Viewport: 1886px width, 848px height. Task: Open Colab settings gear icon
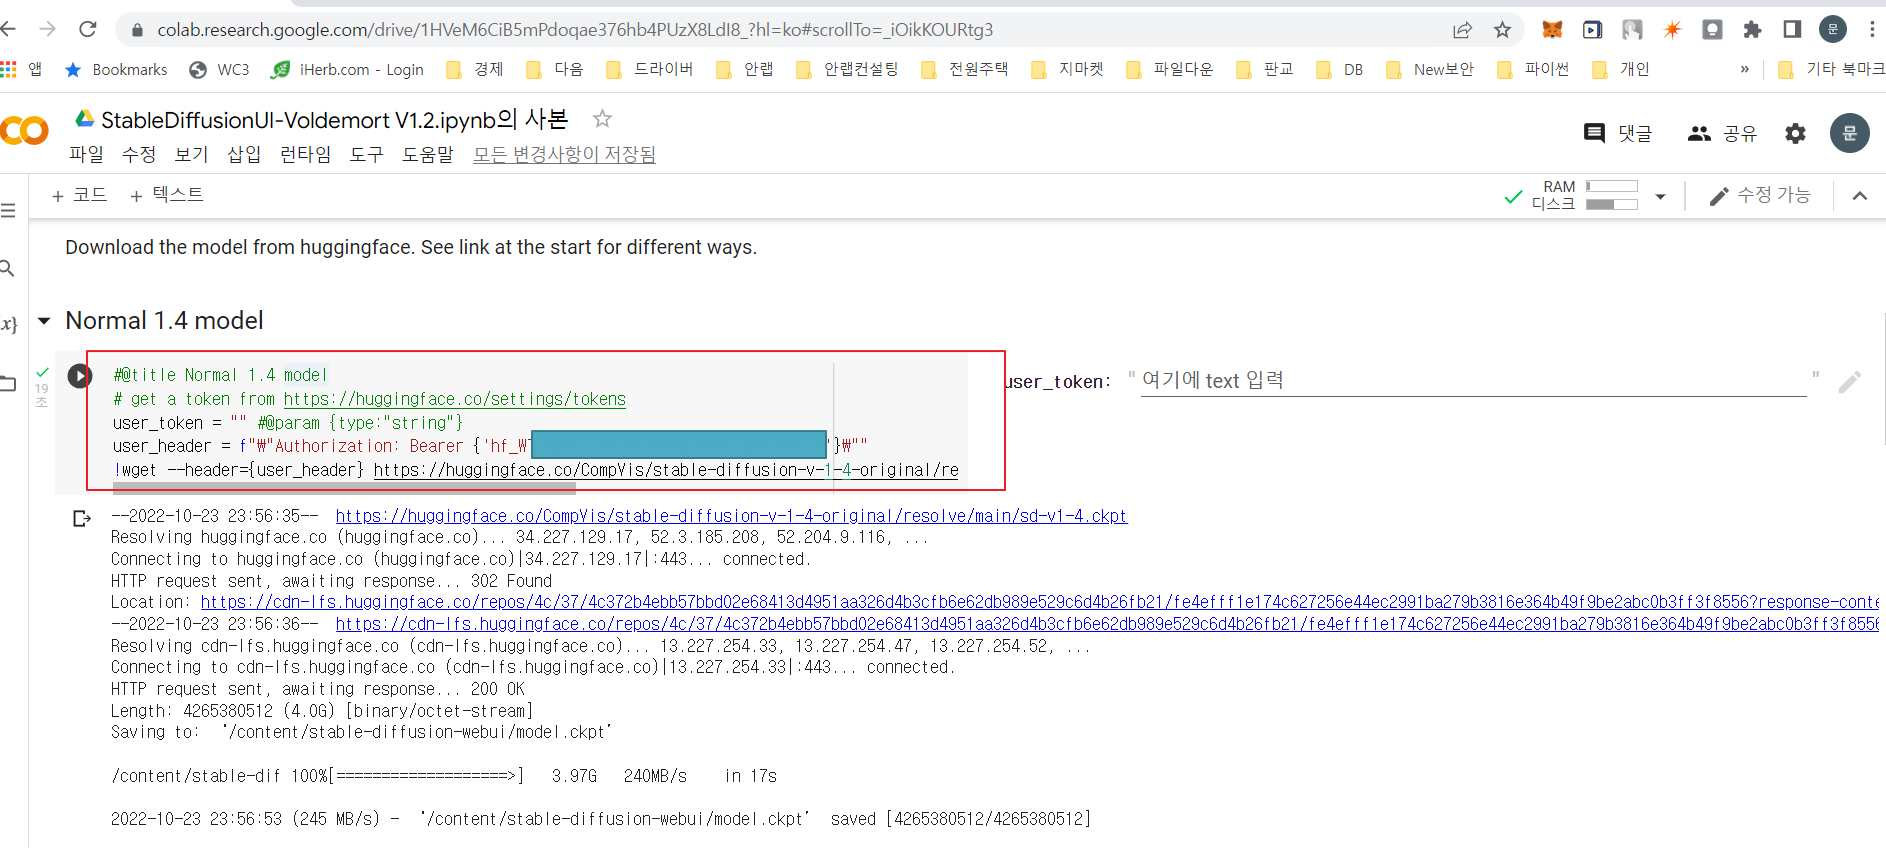1796,133
